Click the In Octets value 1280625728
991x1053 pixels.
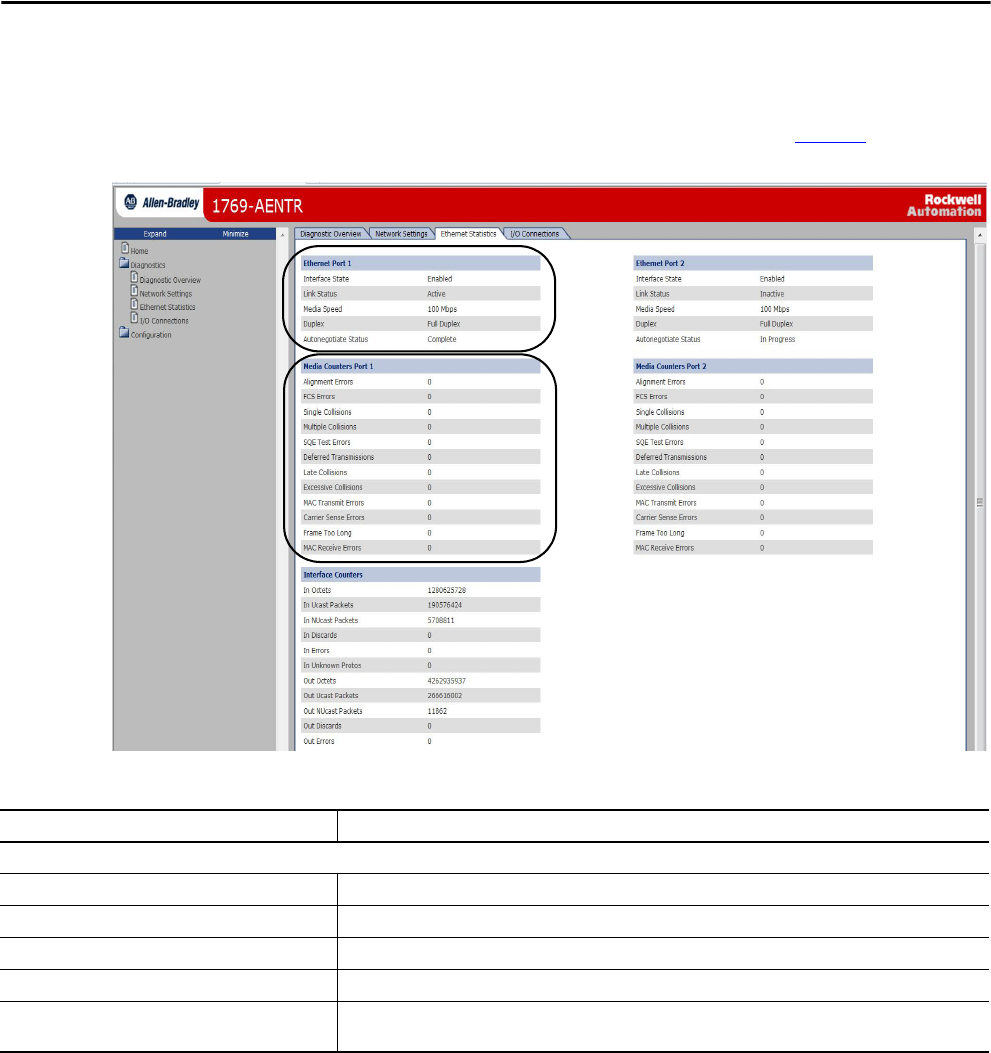446,590
